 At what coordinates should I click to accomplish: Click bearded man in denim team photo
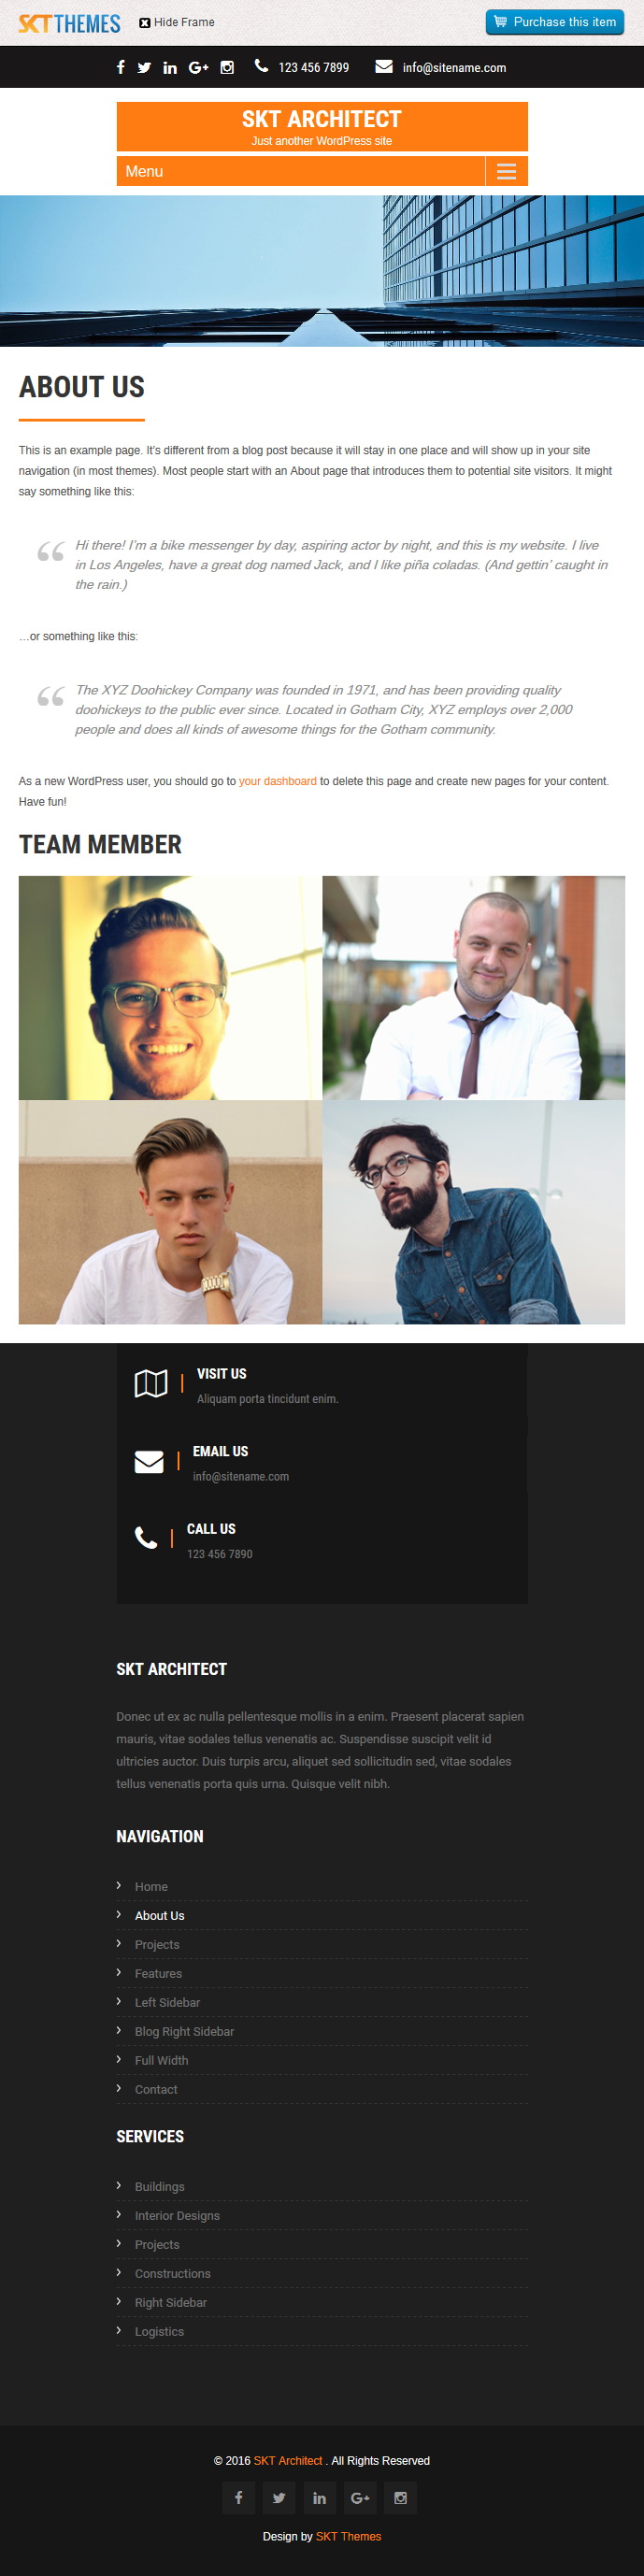click(x=474, y=1212)
